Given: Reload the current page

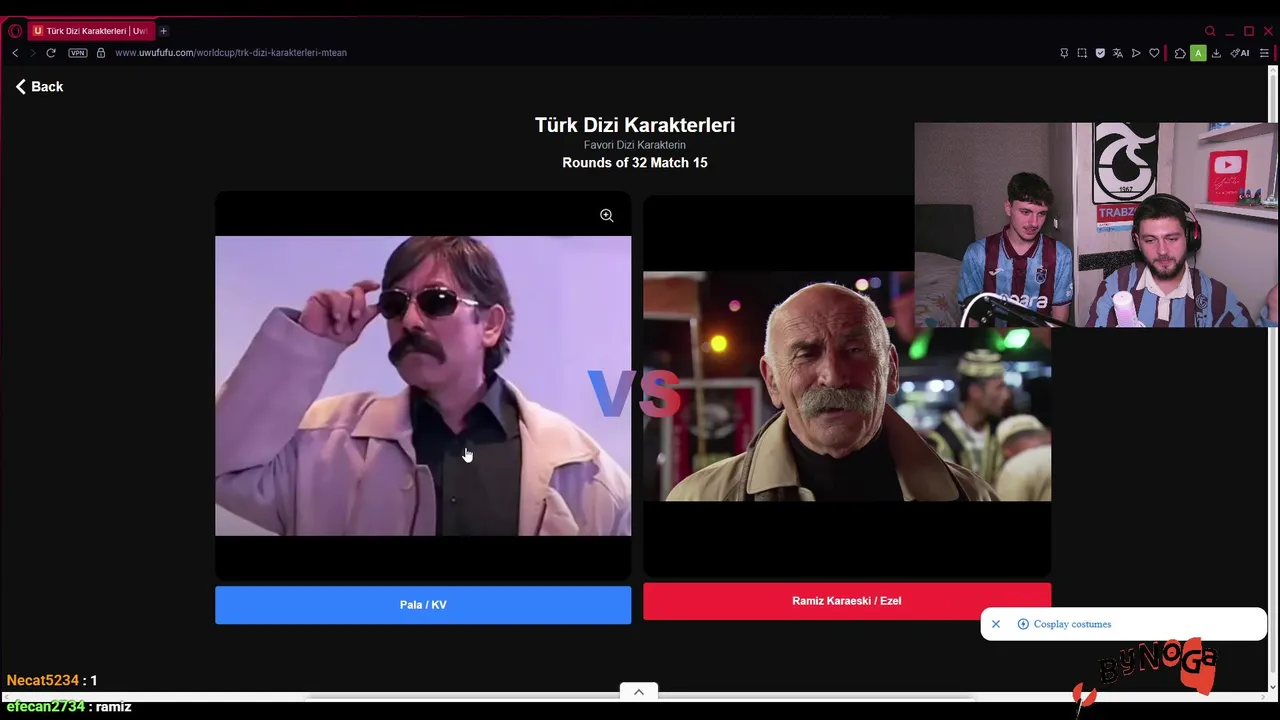Looking at the screenshot, I should pyautogui.click(x=51, y=53).
